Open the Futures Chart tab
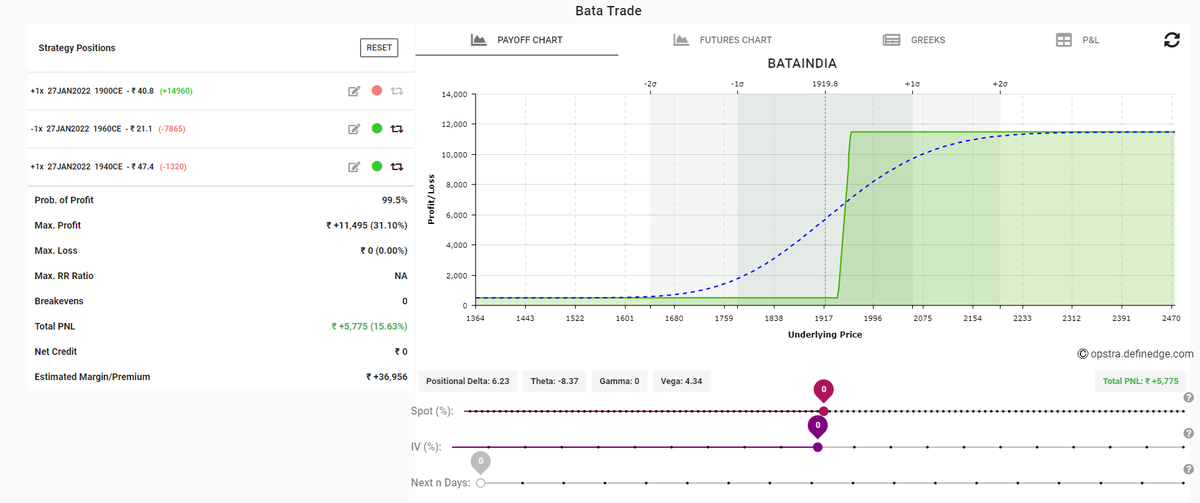 tap(722, 40)
